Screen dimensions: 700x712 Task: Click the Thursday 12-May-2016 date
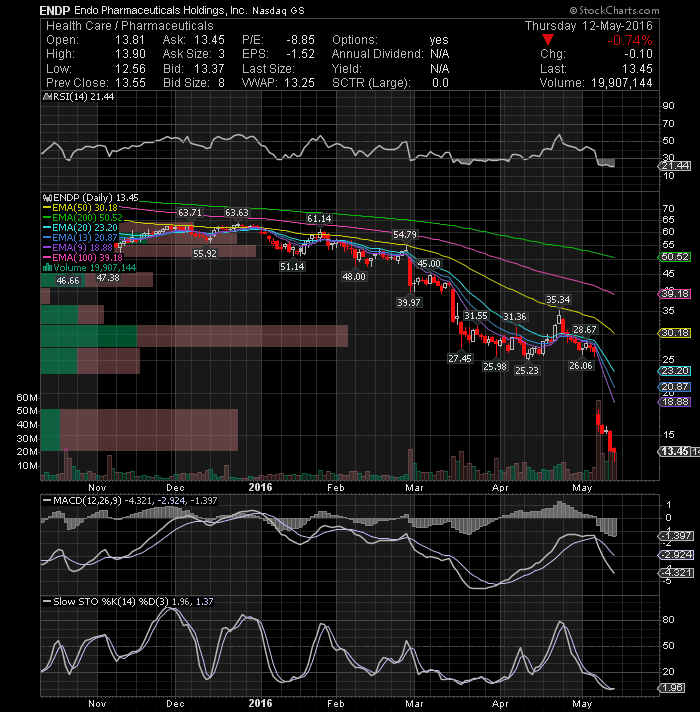pyautogui.click(x=588, y=26)
